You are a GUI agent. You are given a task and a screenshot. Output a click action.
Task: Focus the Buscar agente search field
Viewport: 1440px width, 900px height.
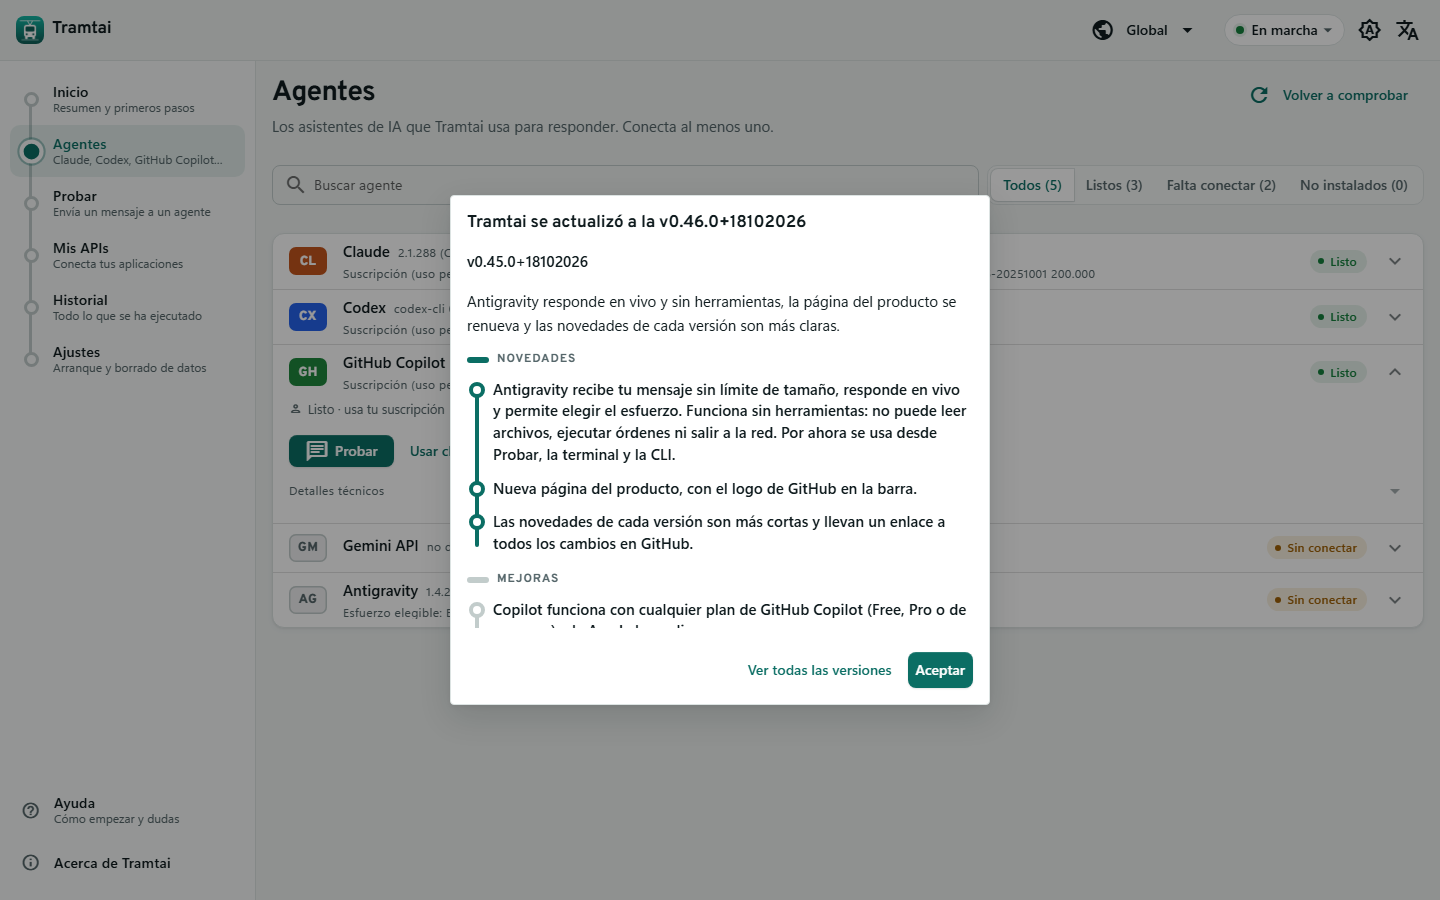pyautogui.click(x=625, y=185)
